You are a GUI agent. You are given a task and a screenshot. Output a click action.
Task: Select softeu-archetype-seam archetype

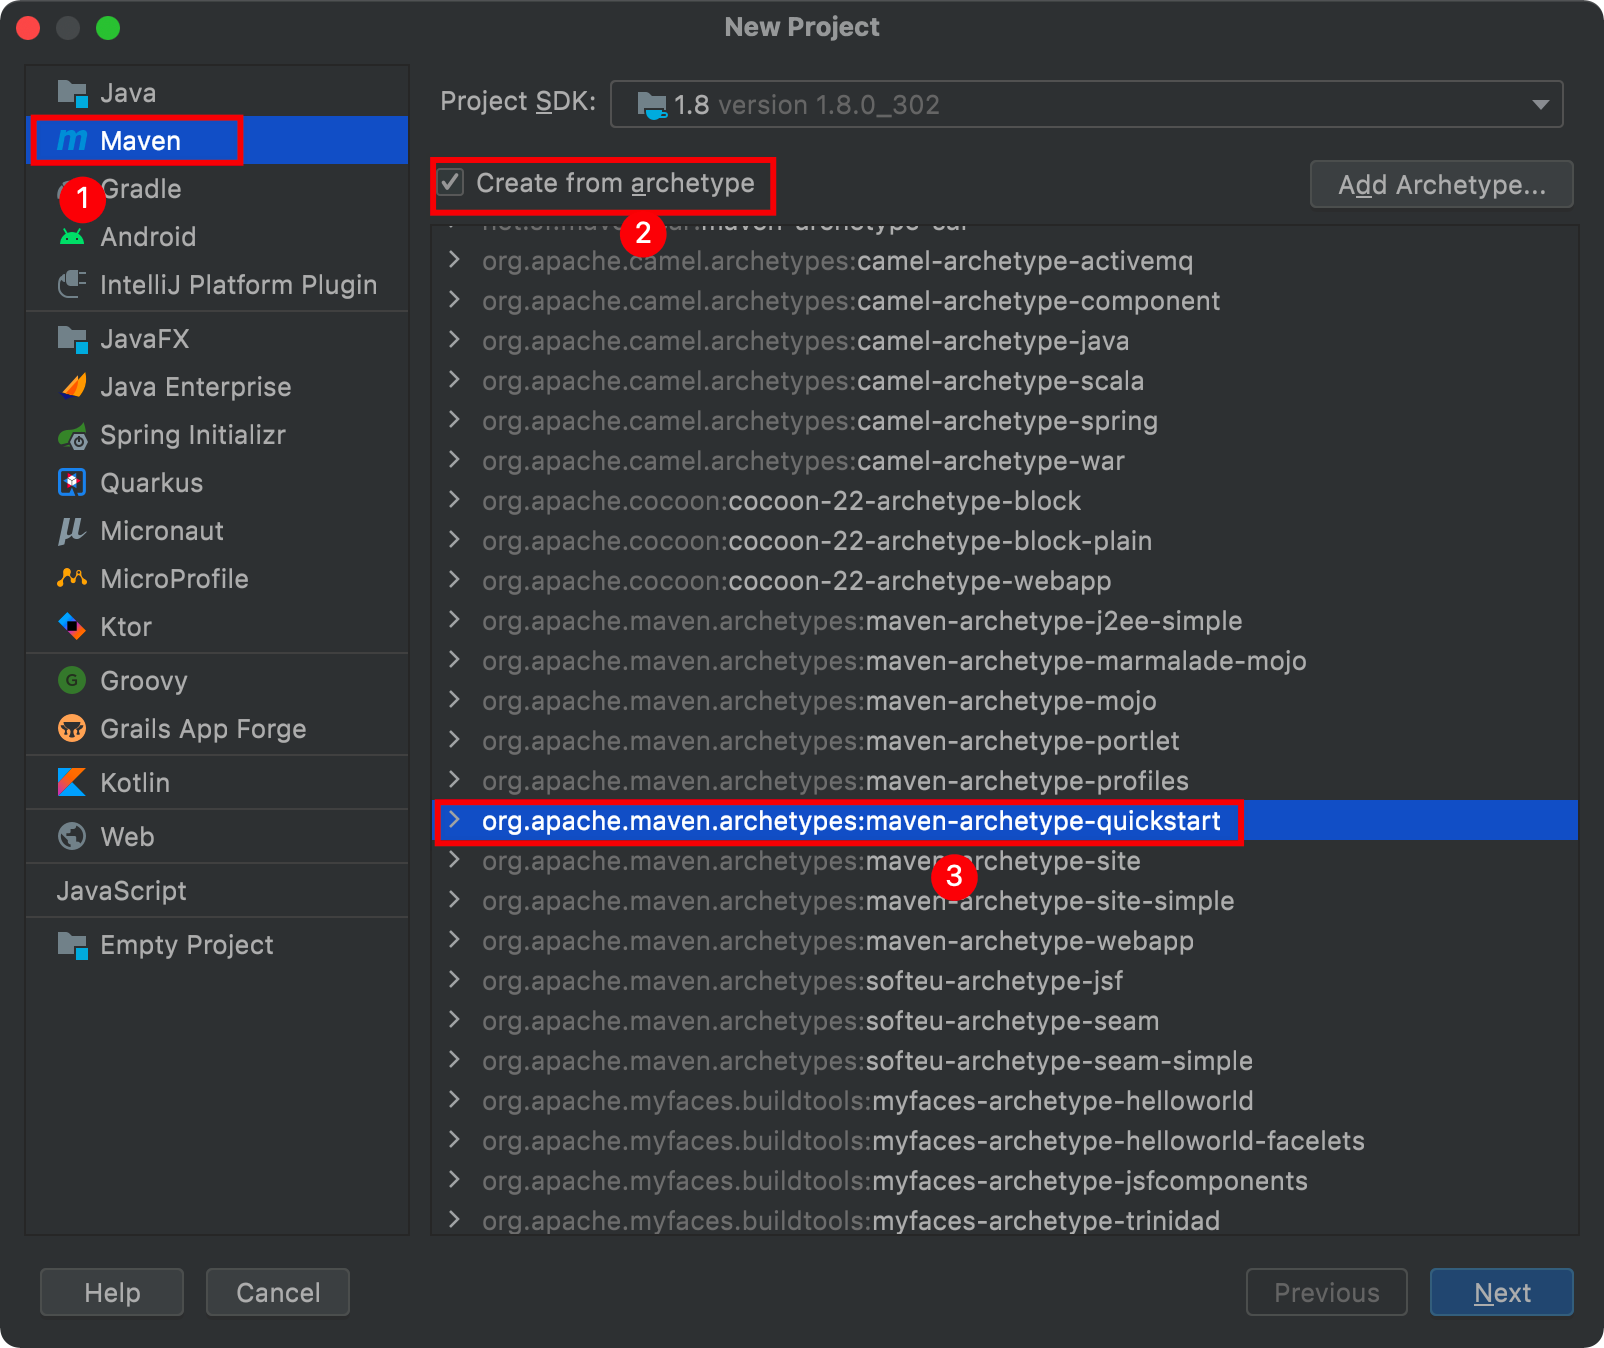click(1005, 1021)
